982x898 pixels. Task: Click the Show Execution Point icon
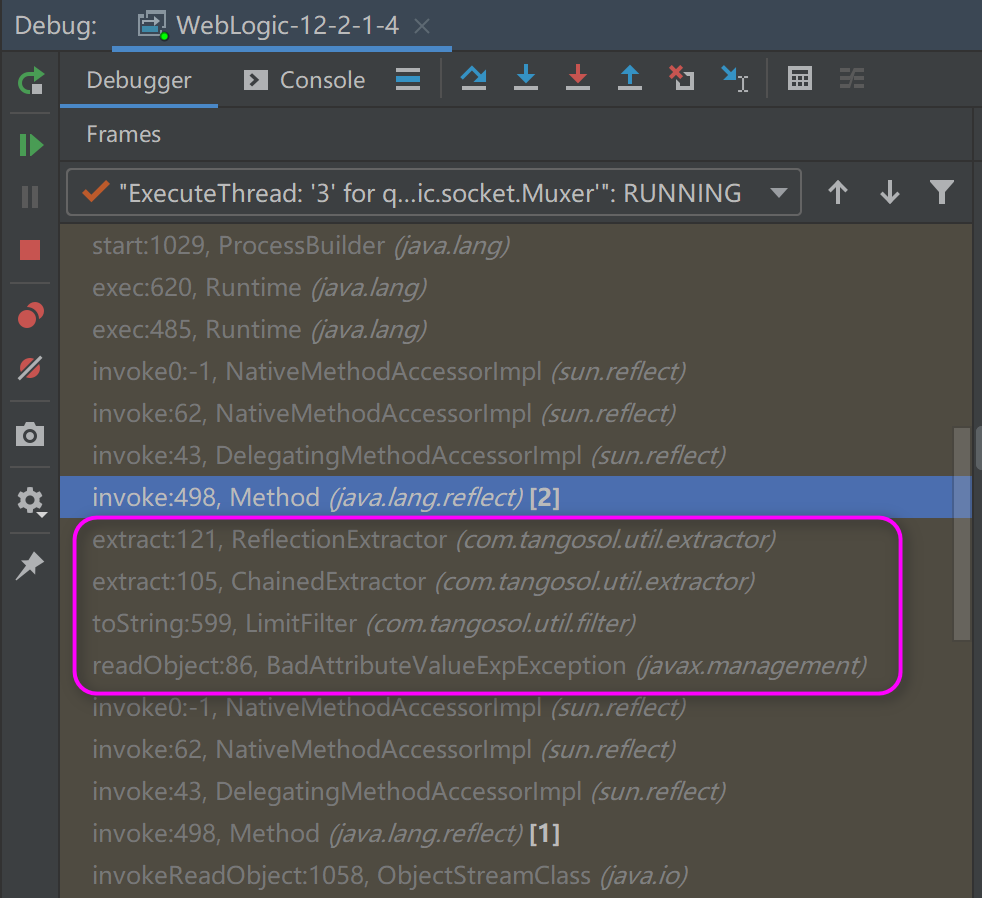click(408, 80)
